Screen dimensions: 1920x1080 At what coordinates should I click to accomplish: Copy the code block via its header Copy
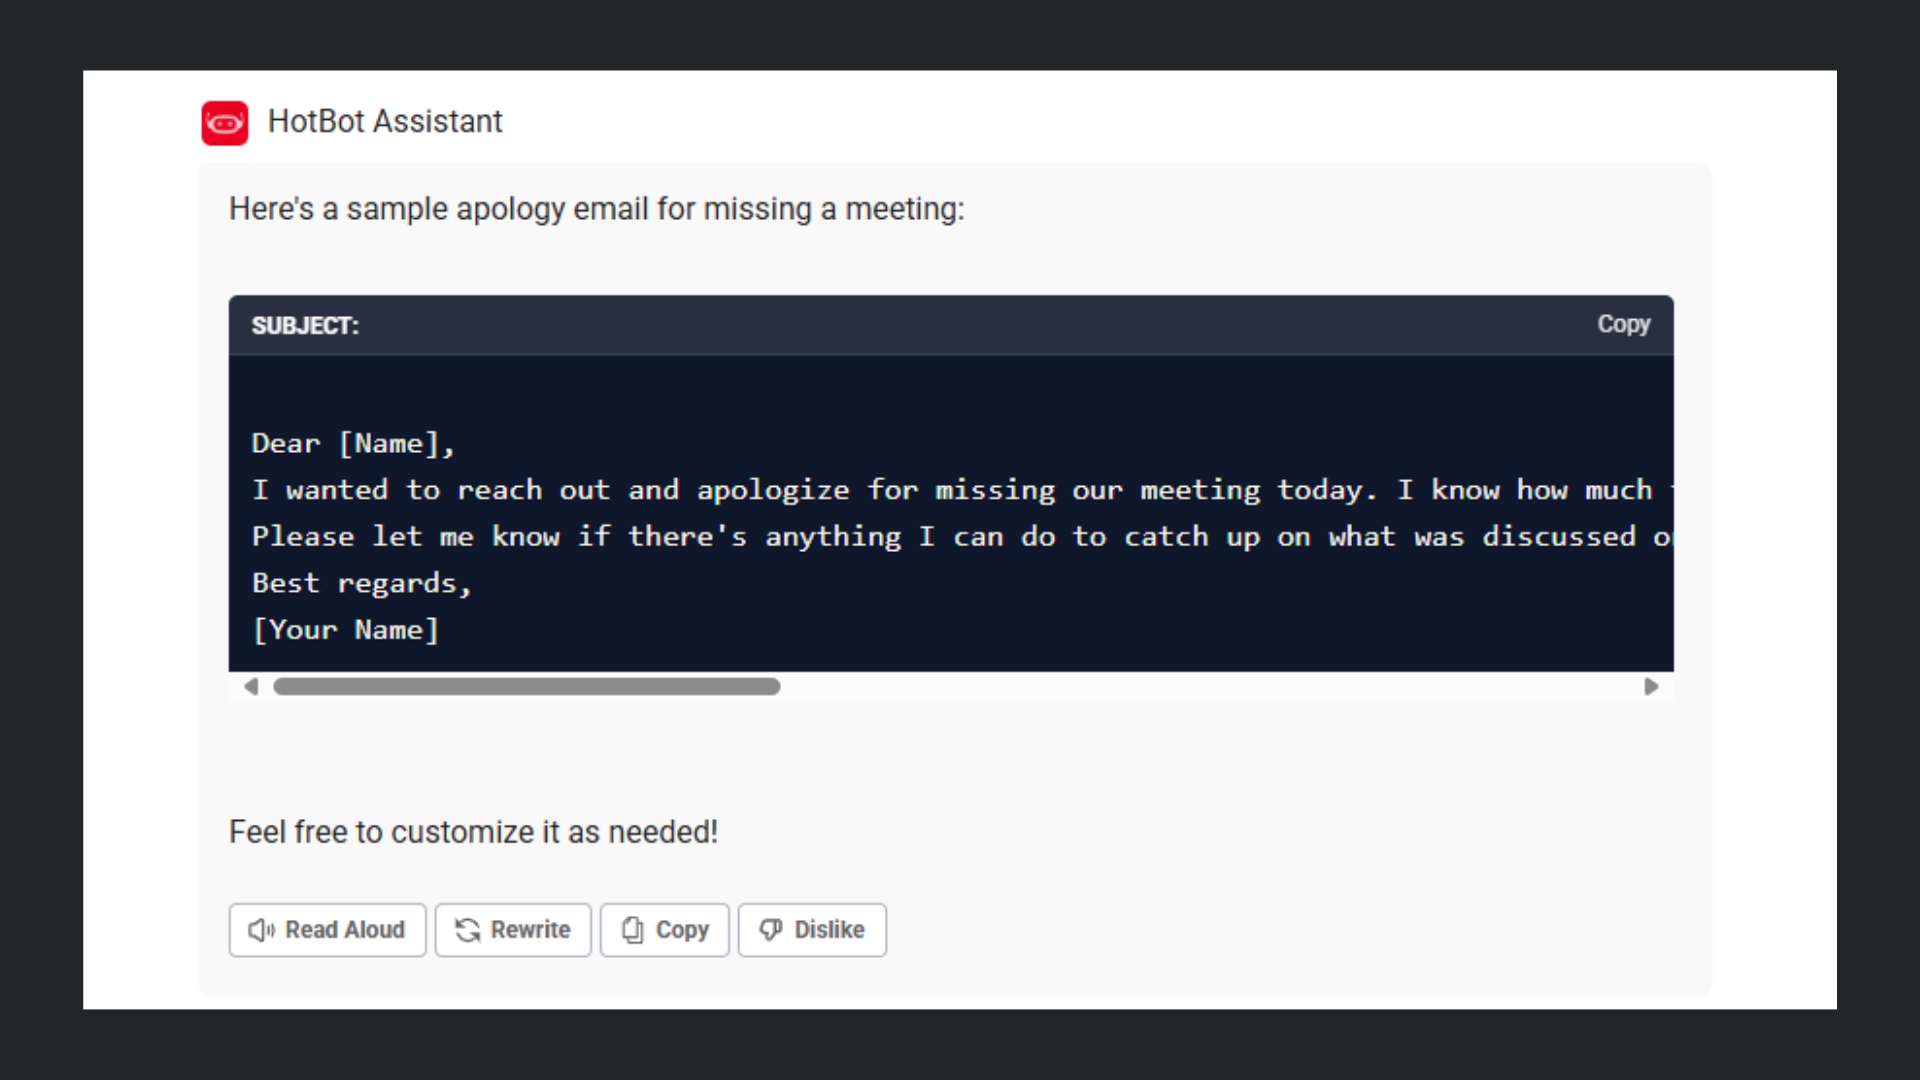click(x=1623, y=325)
